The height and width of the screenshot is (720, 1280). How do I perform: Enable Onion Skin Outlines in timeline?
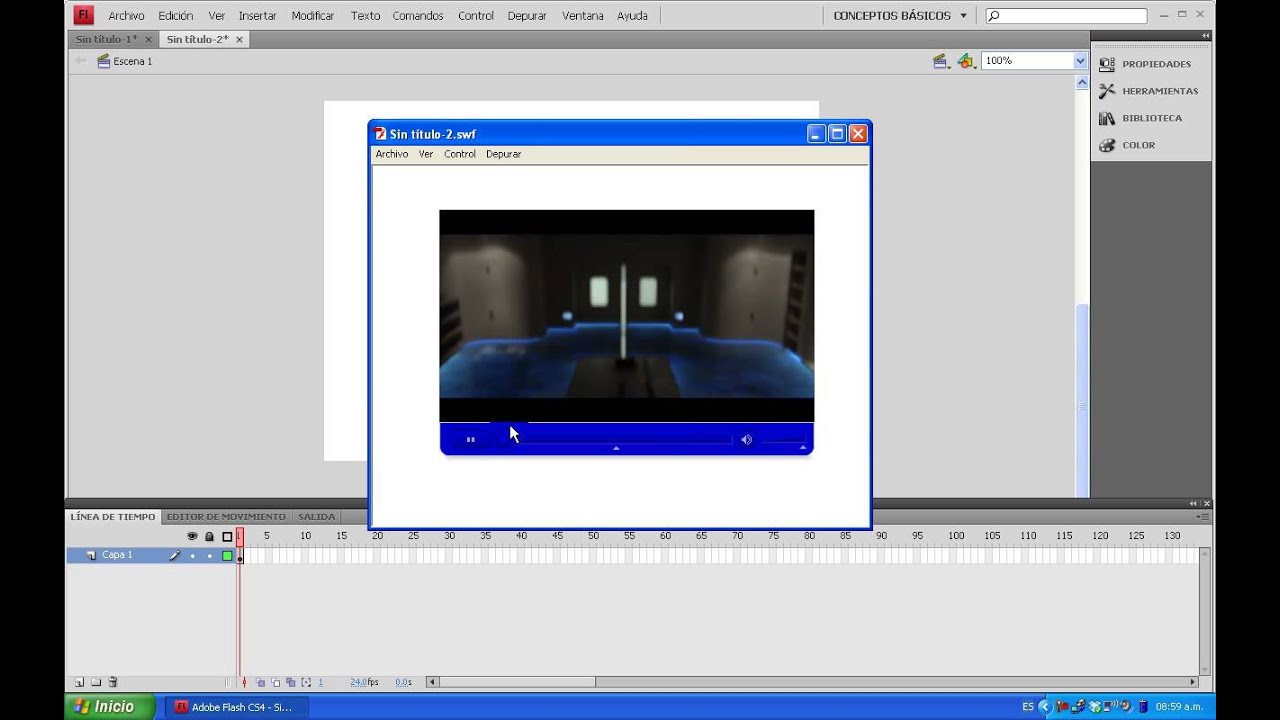276,682
